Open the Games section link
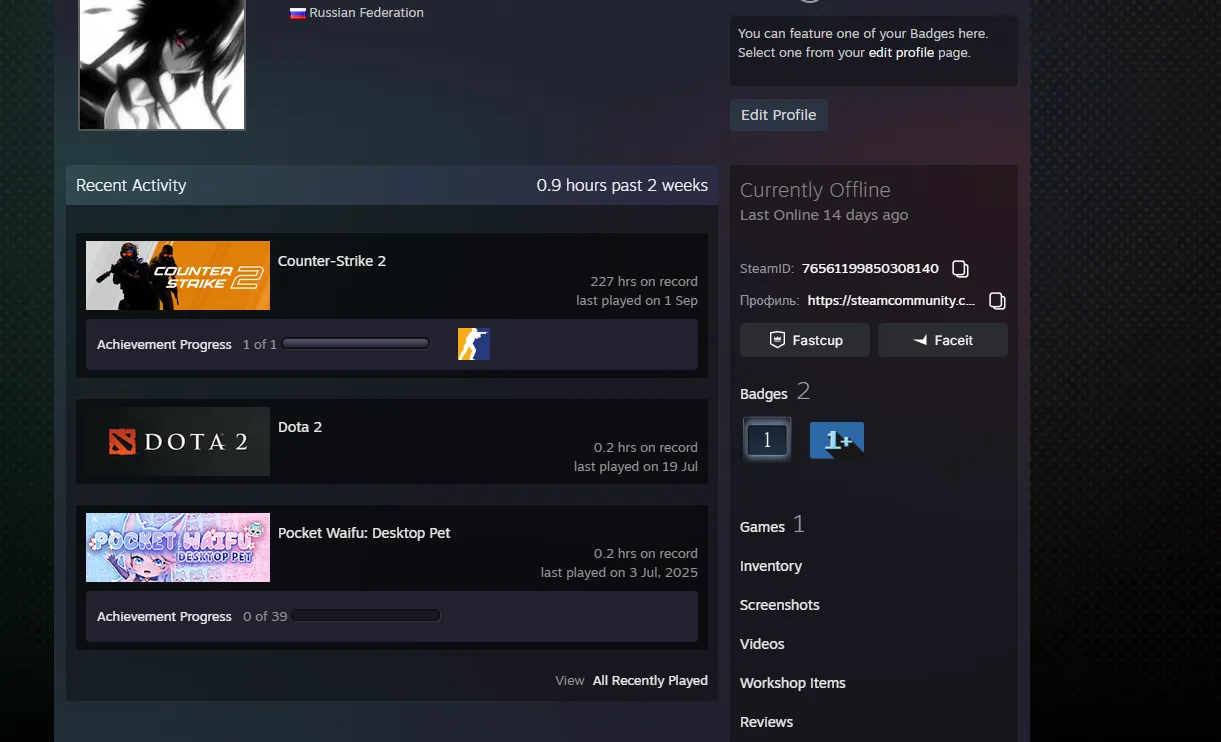This screenshot has height=742, width=1221. pos(762,527)
